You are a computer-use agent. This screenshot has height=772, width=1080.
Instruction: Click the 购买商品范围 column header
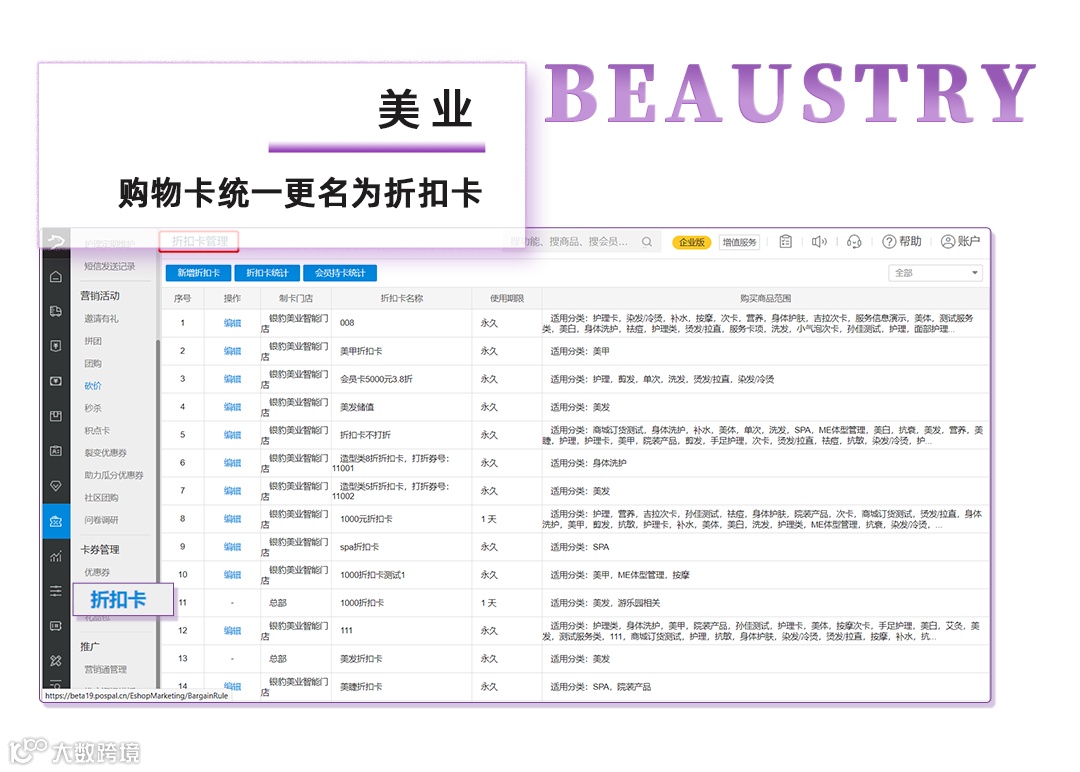click(765, 298)
